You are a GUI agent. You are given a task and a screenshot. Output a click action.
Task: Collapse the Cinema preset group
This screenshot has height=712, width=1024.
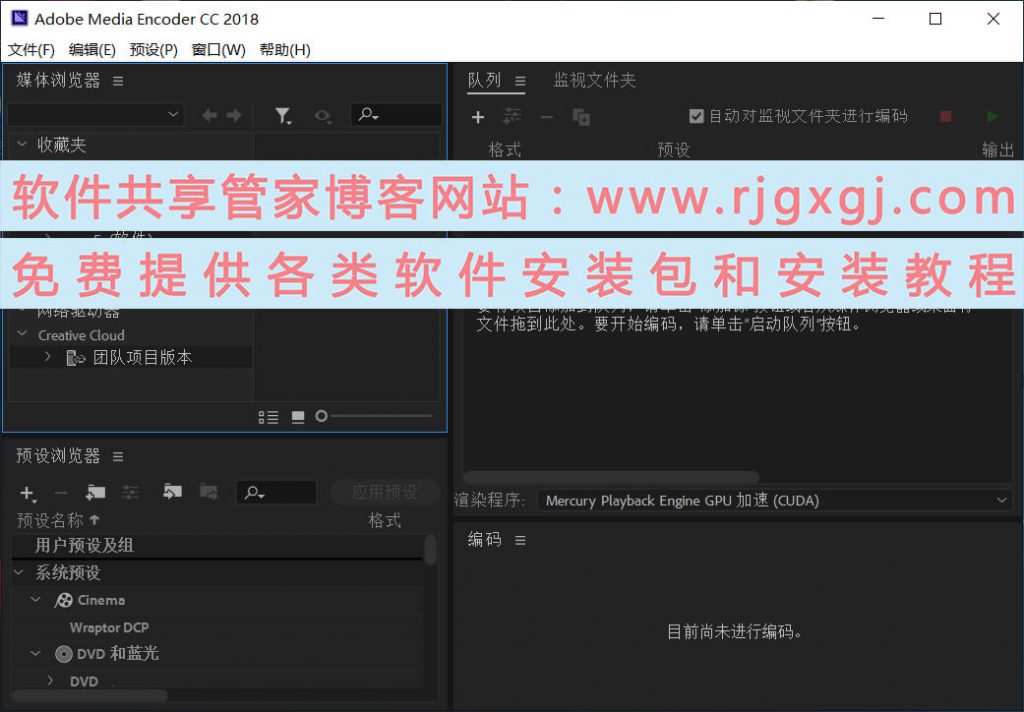36,600
